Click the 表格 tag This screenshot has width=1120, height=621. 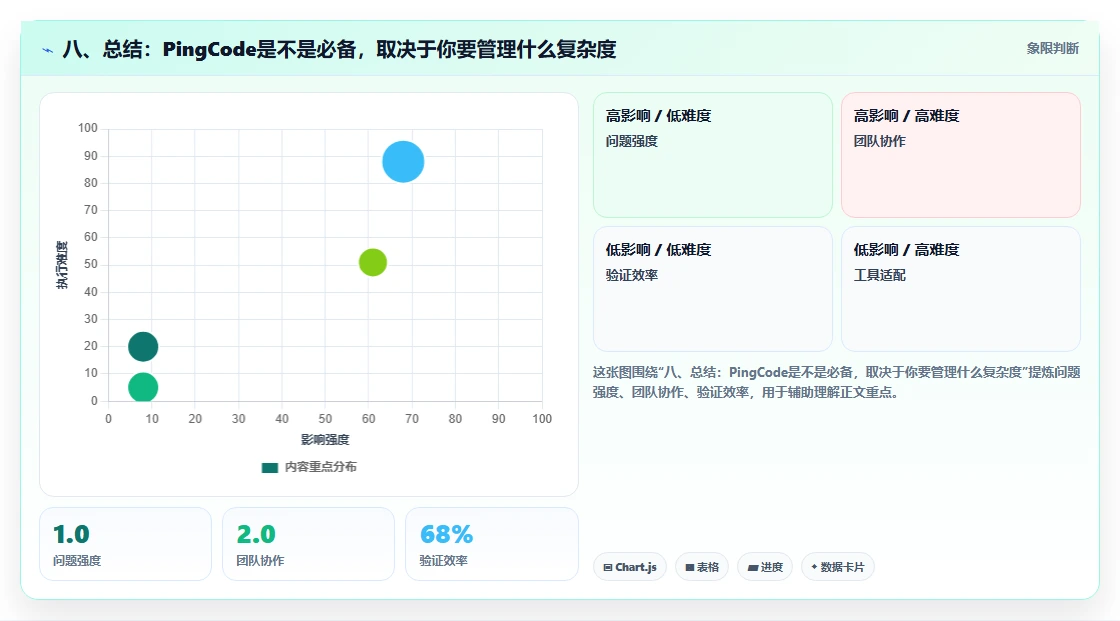701,567
